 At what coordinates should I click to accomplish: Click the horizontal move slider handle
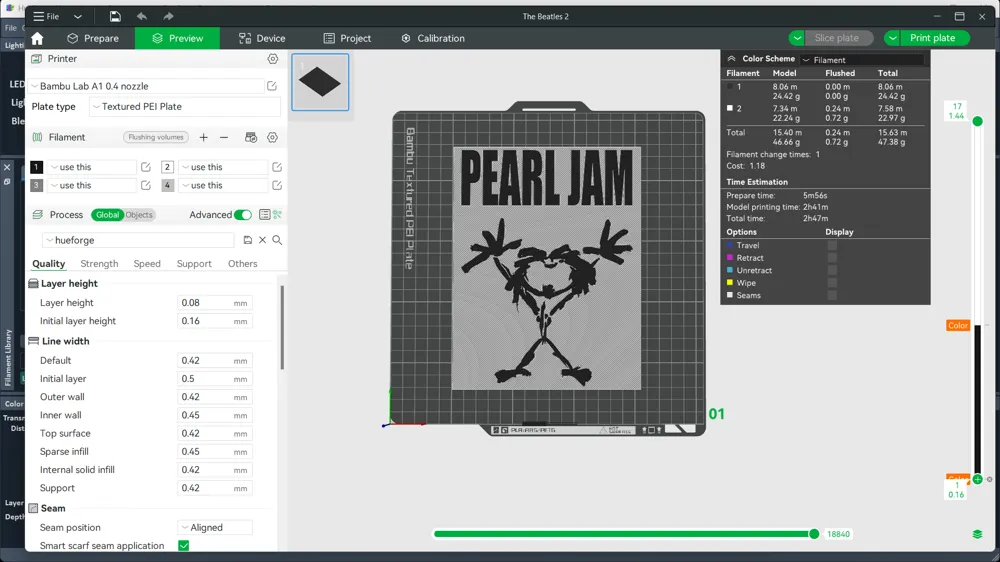[814, 534]
